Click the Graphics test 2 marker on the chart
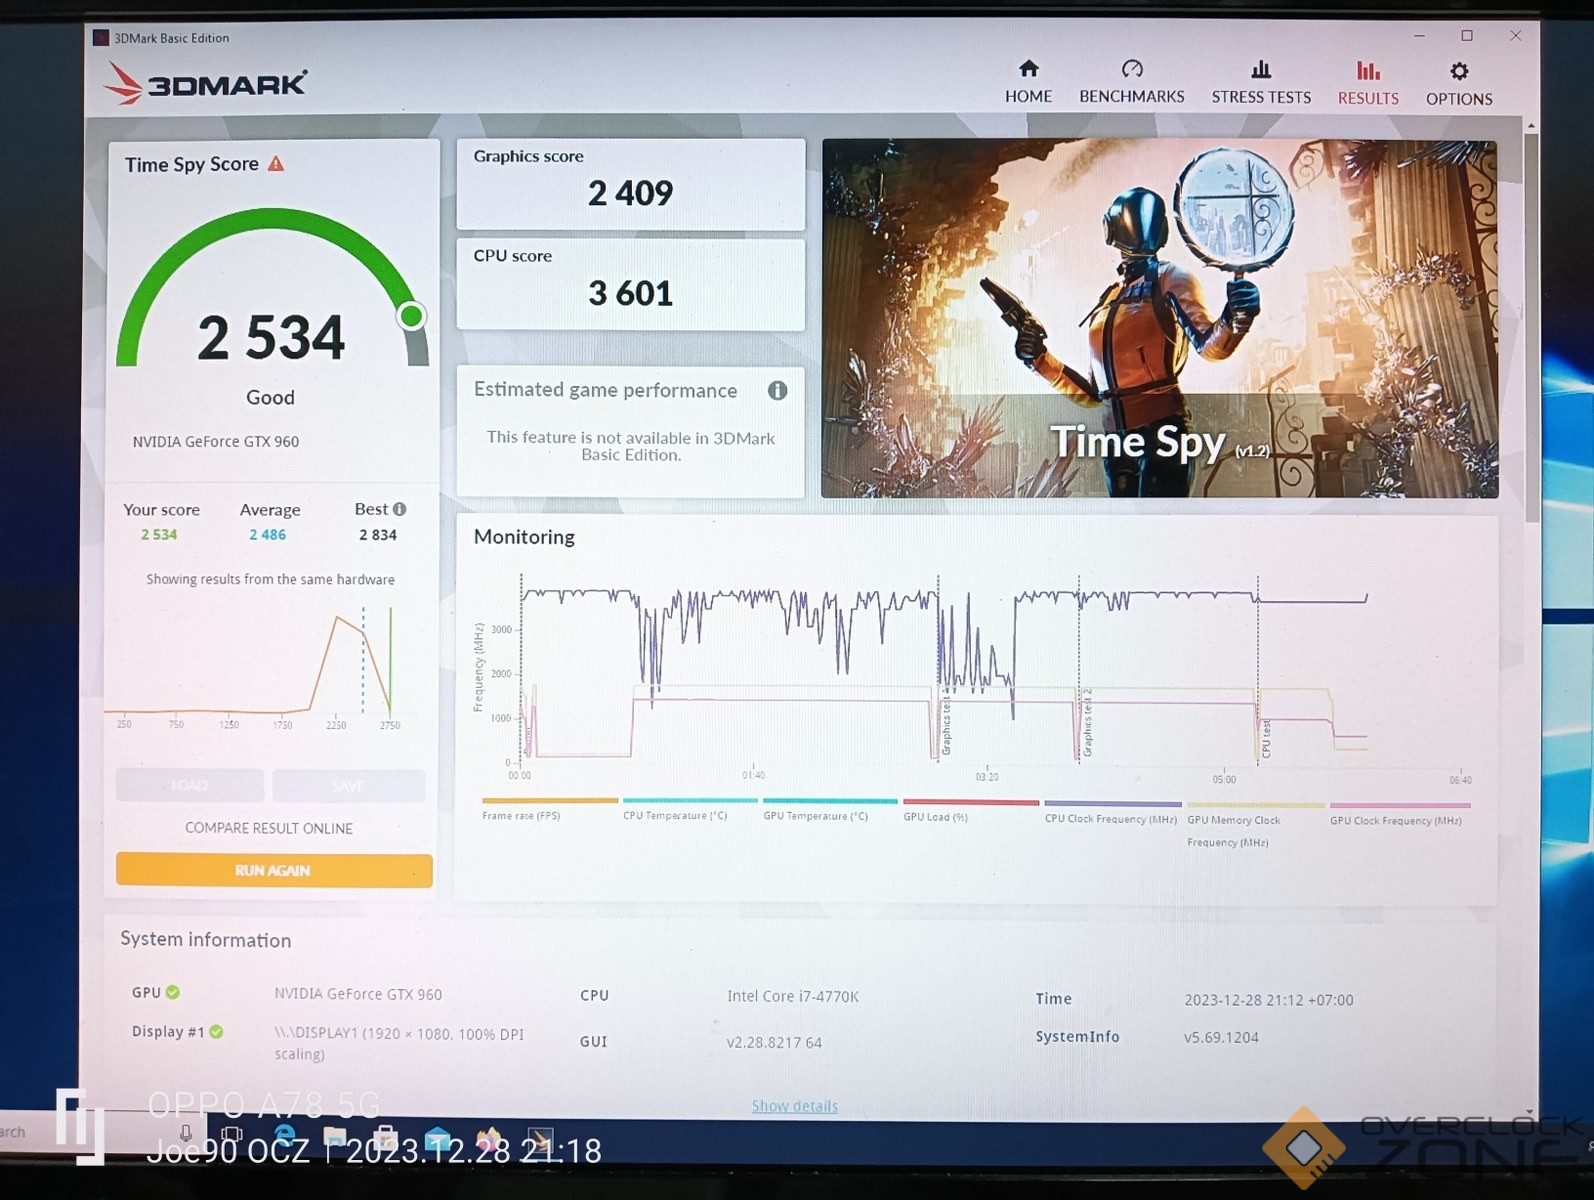Image resolution: width=1594 pixels, height=1200 pixels. tap(1087, 722)
